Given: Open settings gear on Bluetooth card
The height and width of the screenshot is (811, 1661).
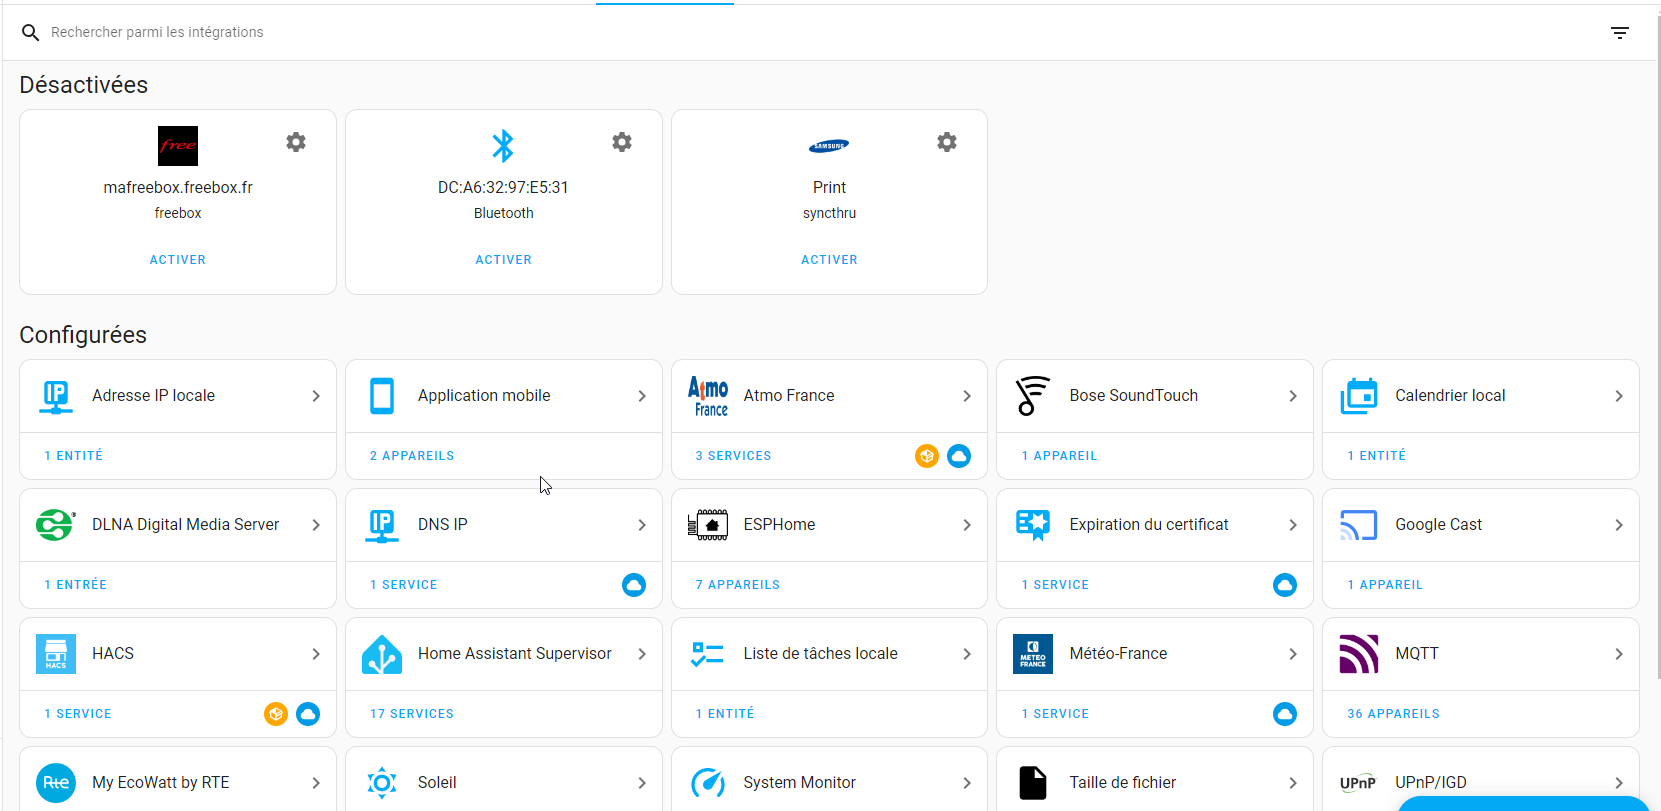Looking at the screenshot, I should click(622, 142).
